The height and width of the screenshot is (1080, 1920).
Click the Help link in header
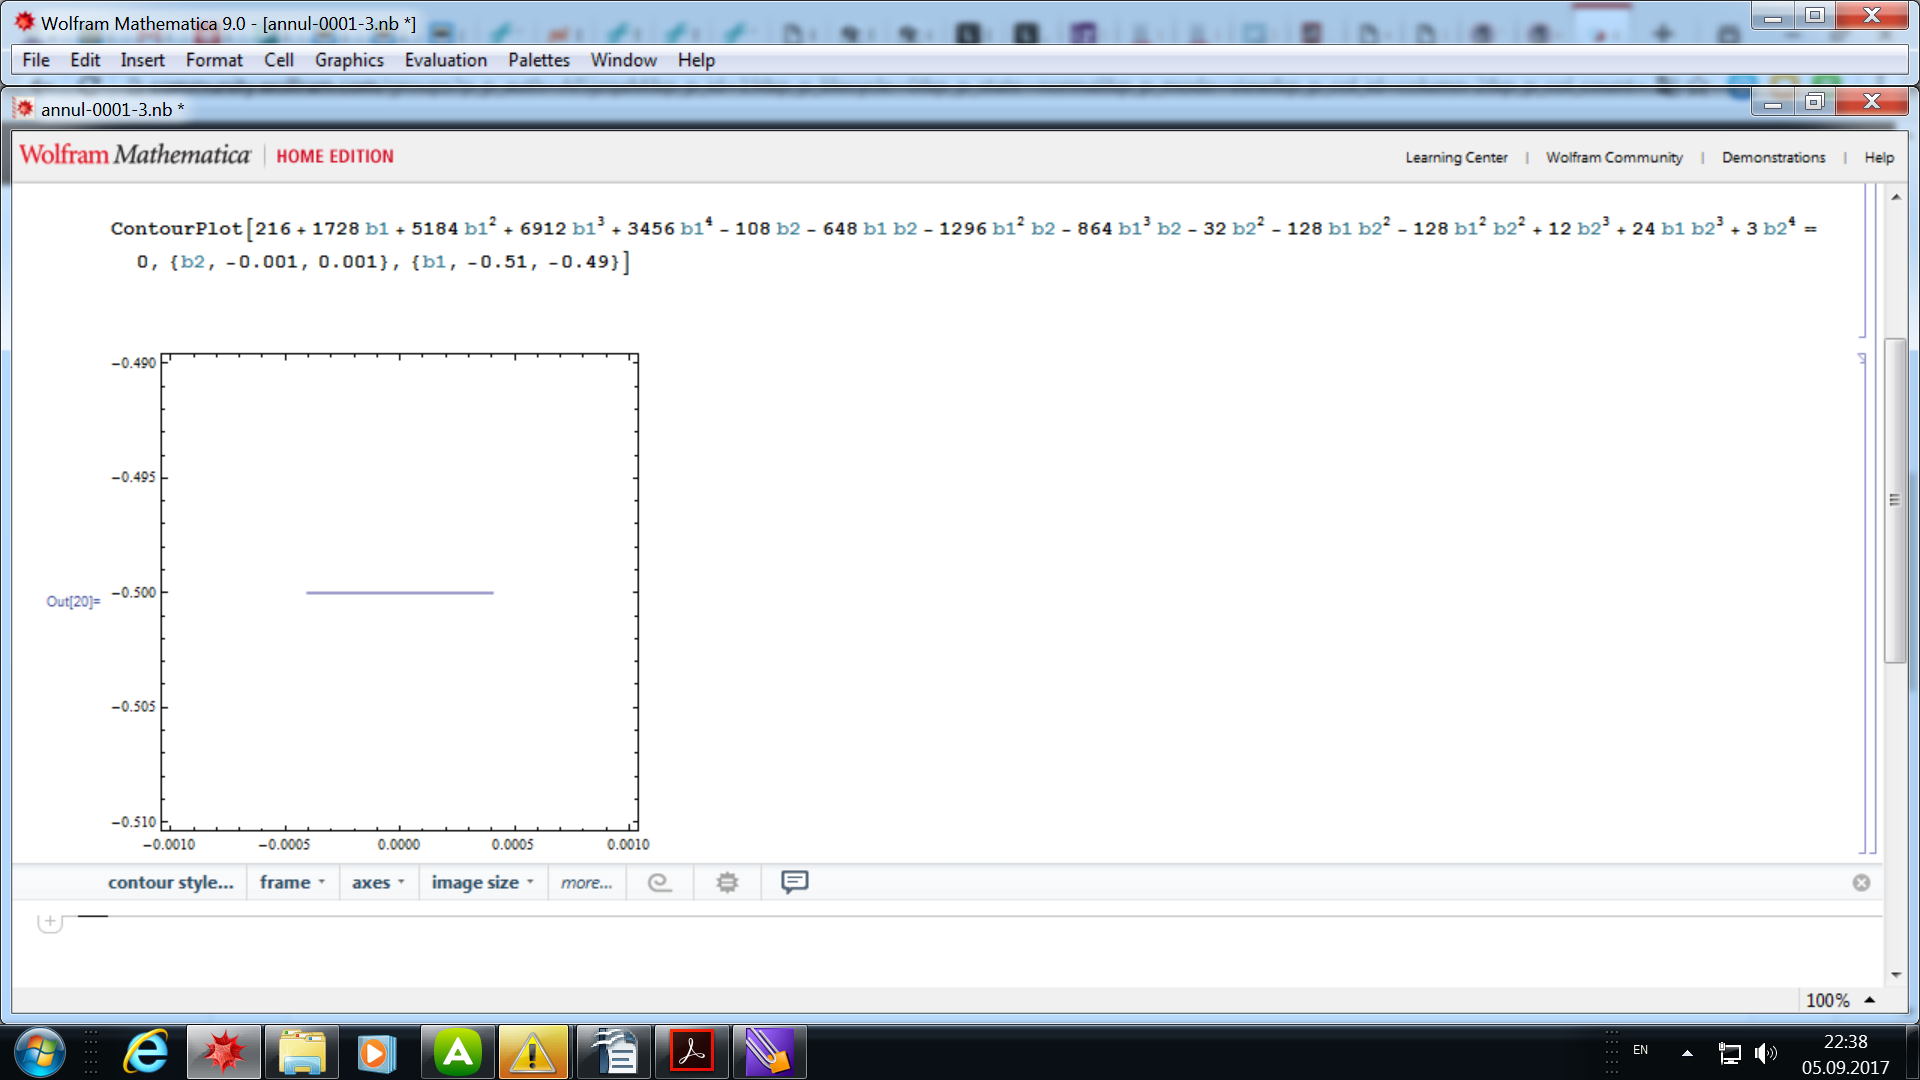[1879, 157]
